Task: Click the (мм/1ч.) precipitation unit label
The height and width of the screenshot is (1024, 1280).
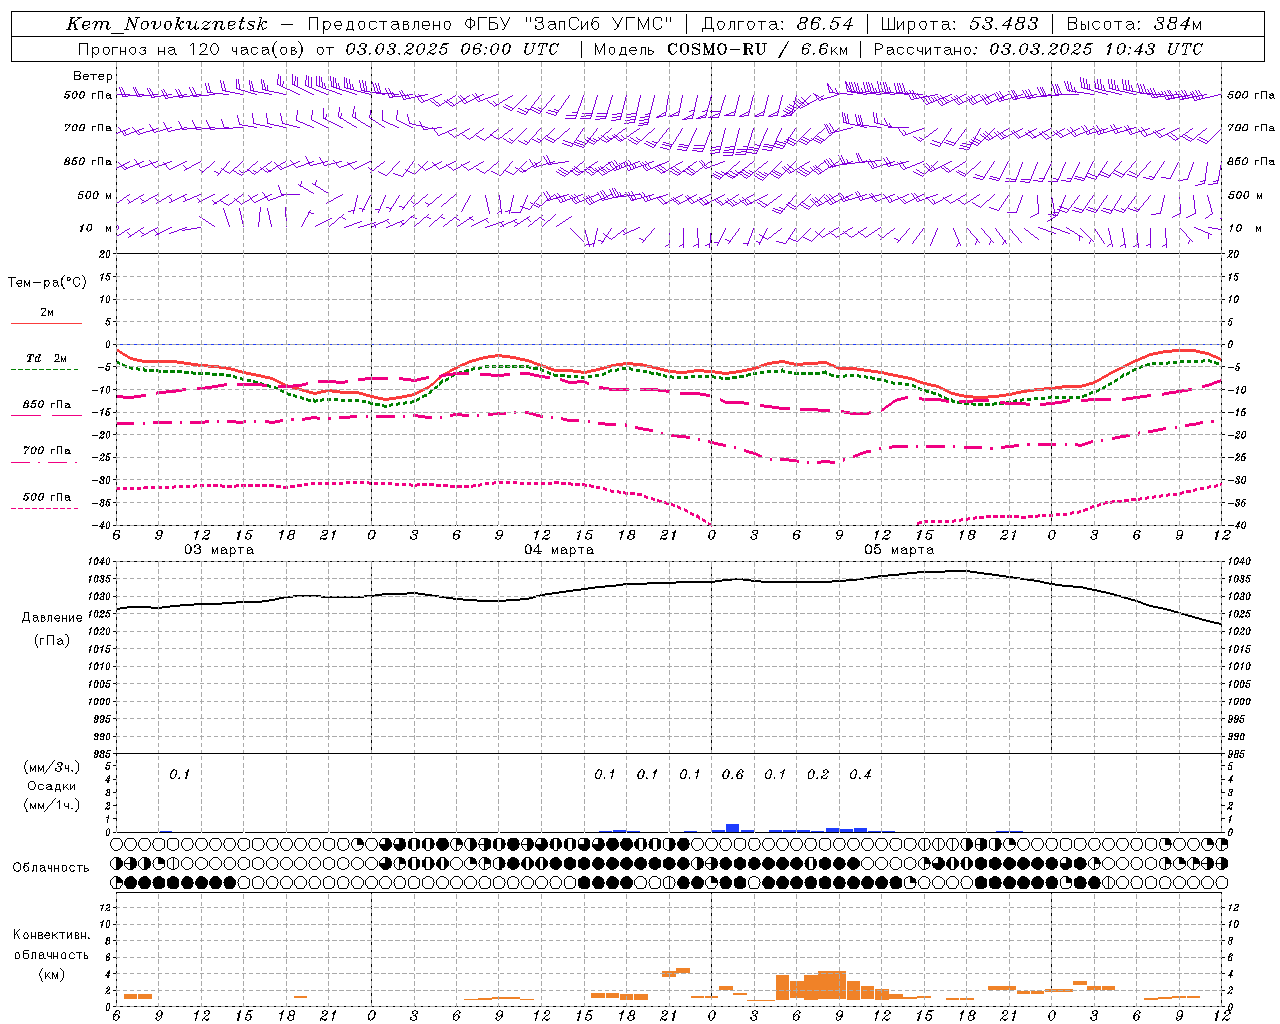Action: coord(52,805)
